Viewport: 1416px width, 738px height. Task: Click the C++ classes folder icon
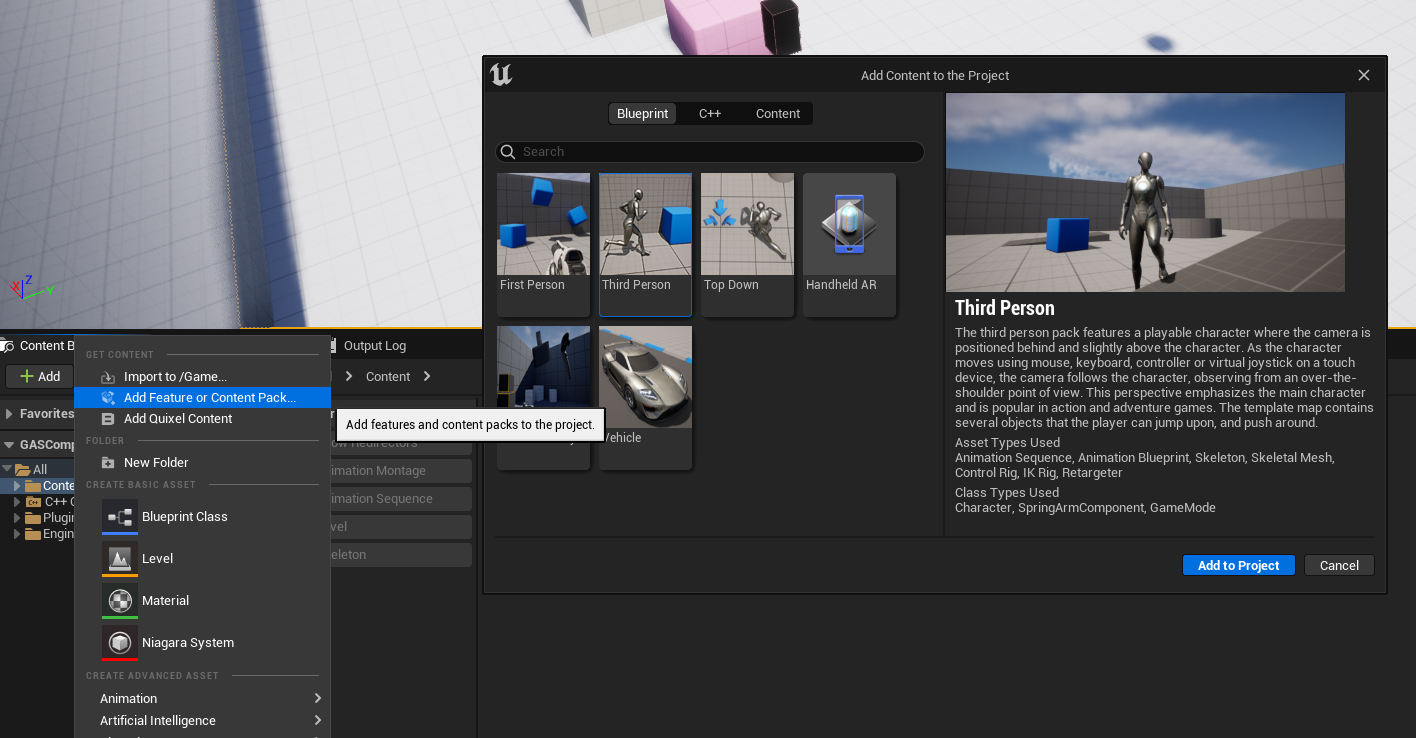pos(33,501)
